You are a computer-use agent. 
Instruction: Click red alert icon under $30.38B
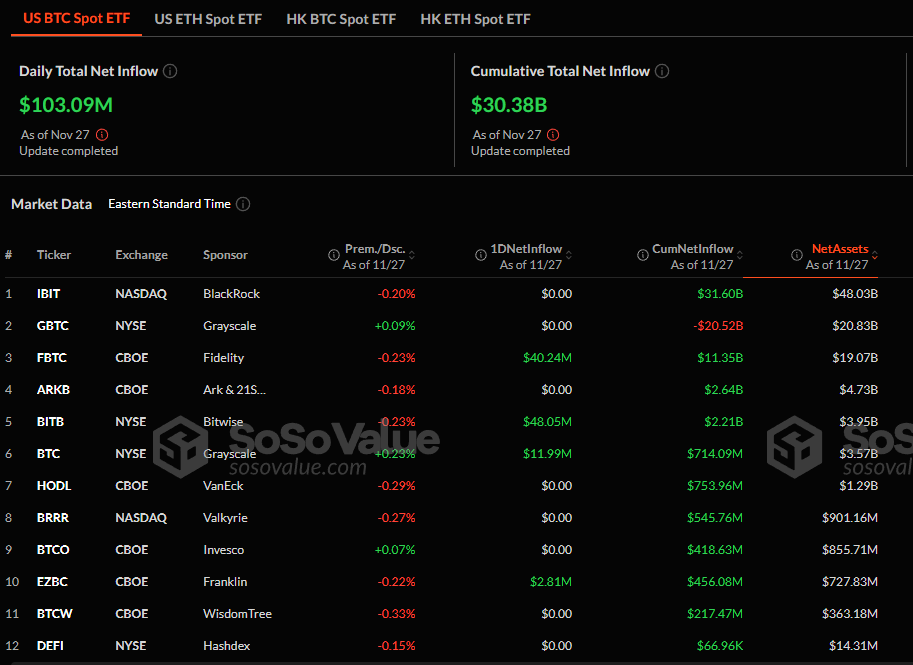(x=554, y=135)
